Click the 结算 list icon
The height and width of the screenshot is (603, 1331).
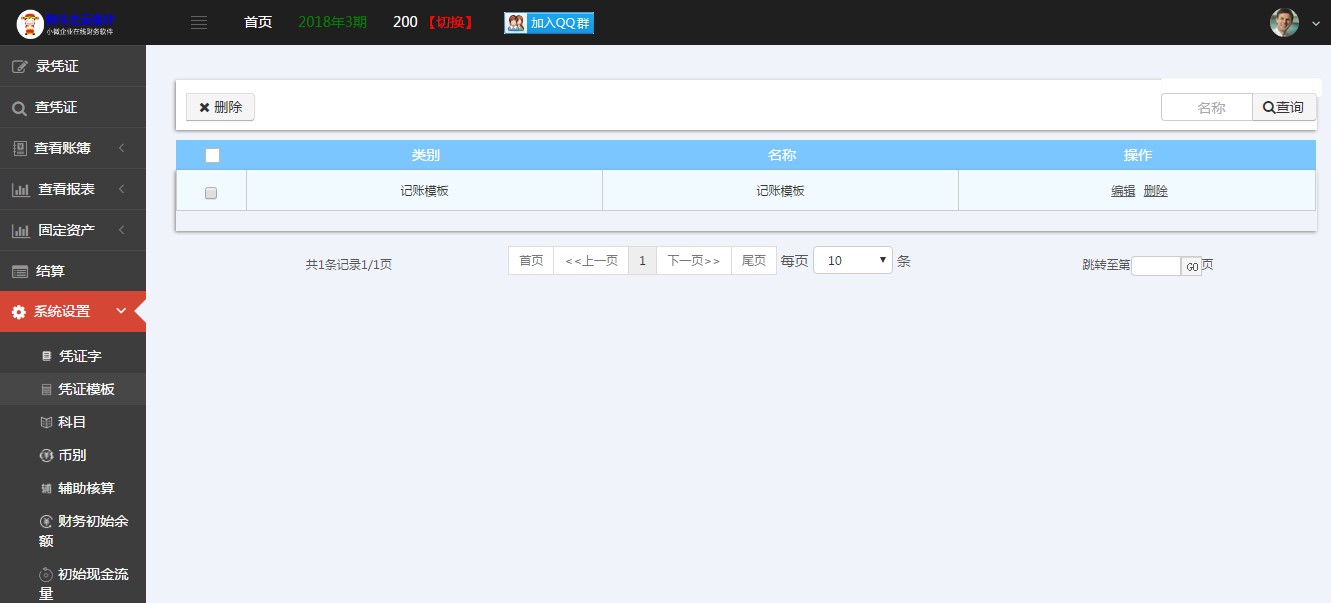click(19, 271)
